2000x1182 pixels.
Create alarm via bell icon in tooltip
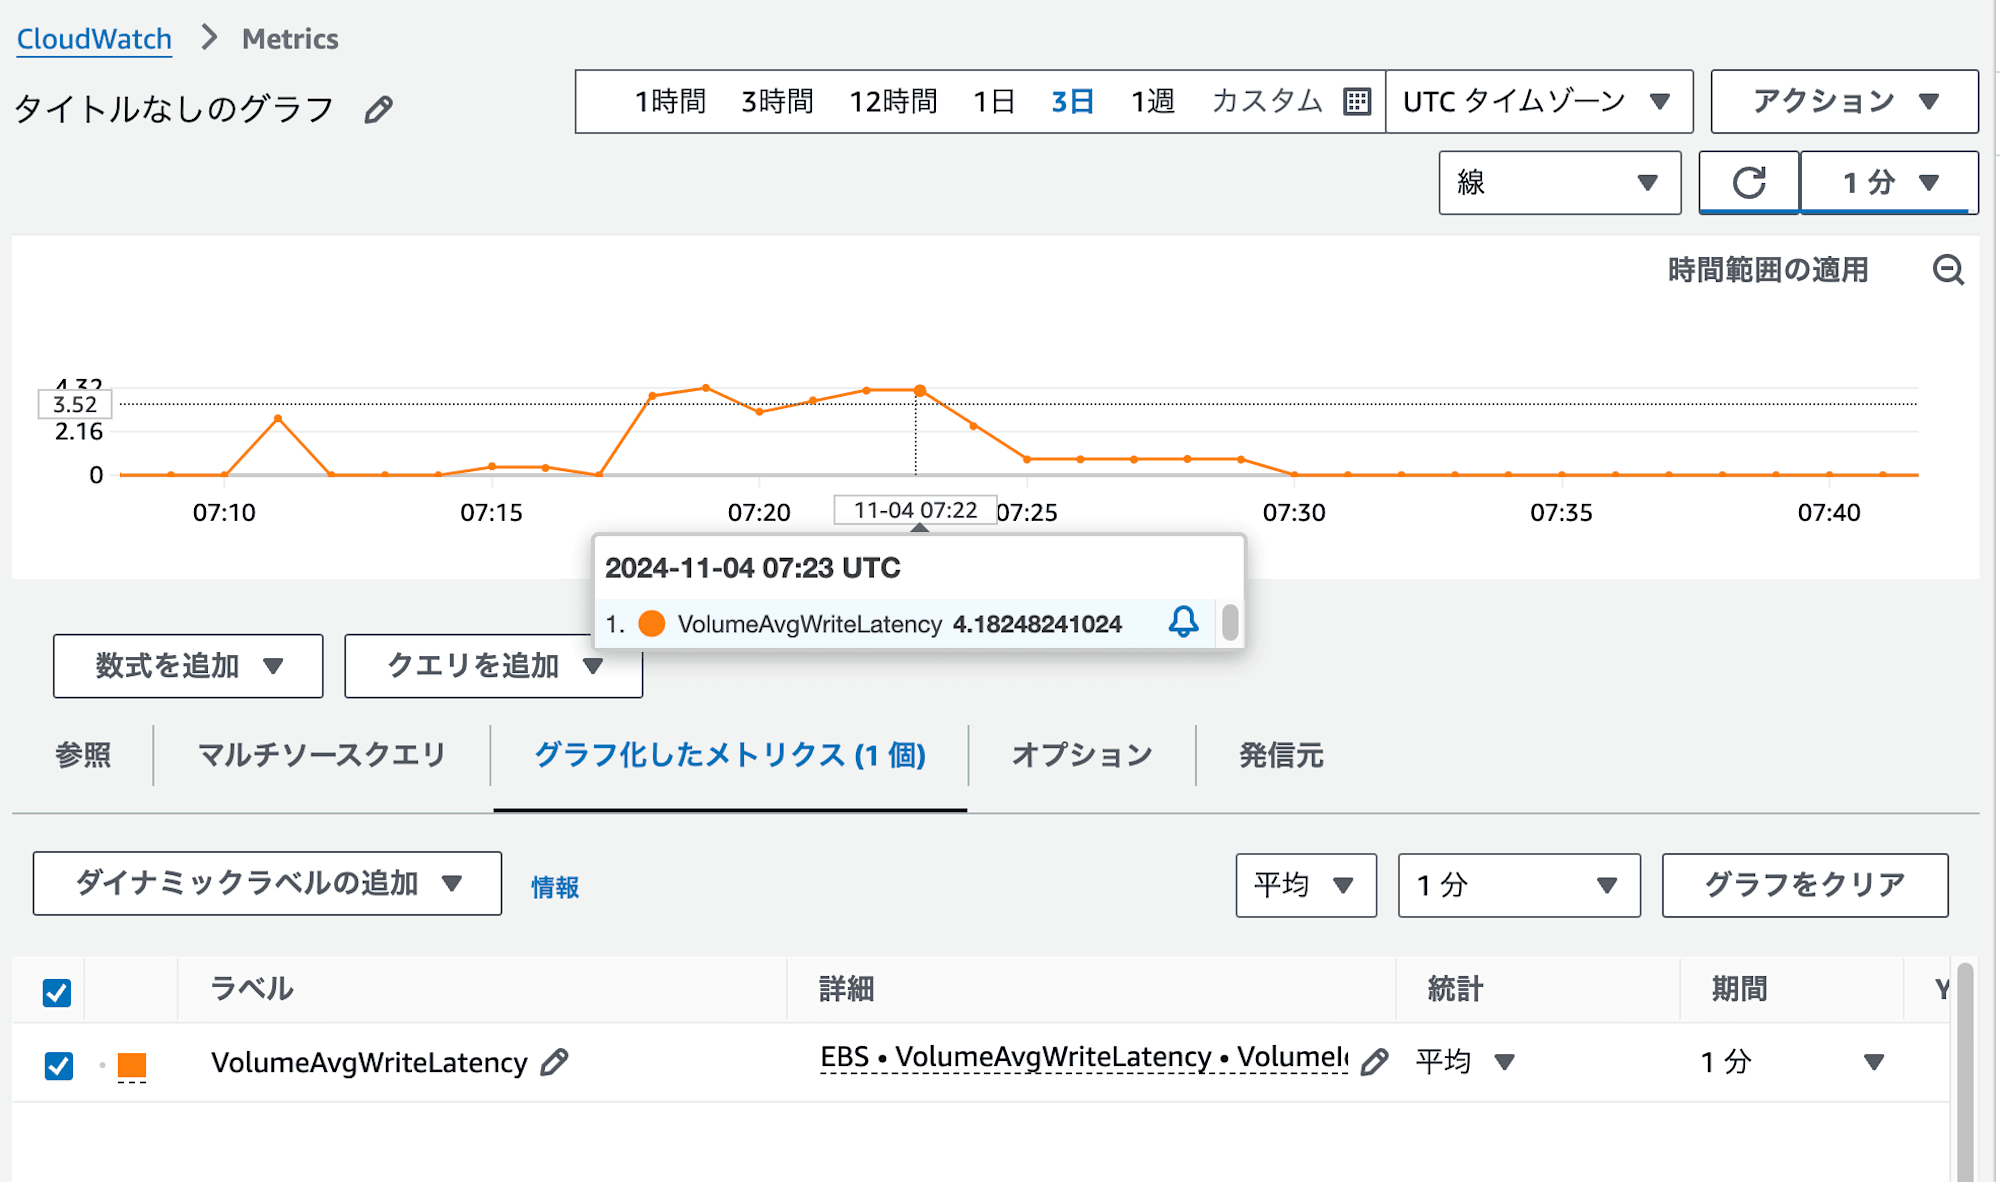(x=1183, y=622)
